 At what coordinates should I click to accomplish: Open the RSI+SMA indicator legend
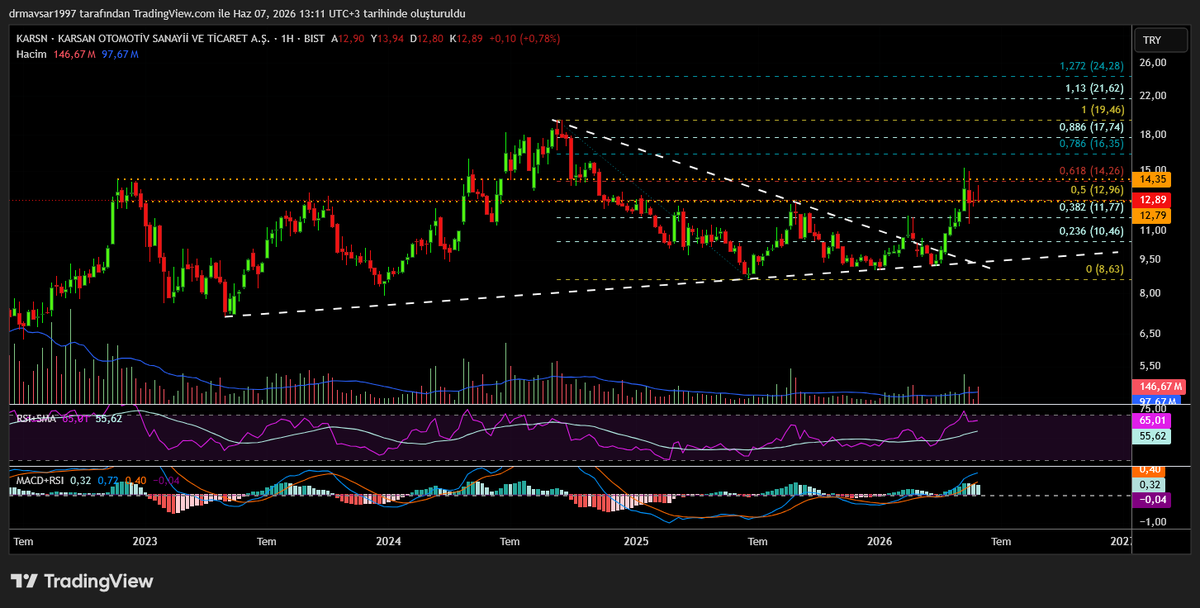[35, 418]
